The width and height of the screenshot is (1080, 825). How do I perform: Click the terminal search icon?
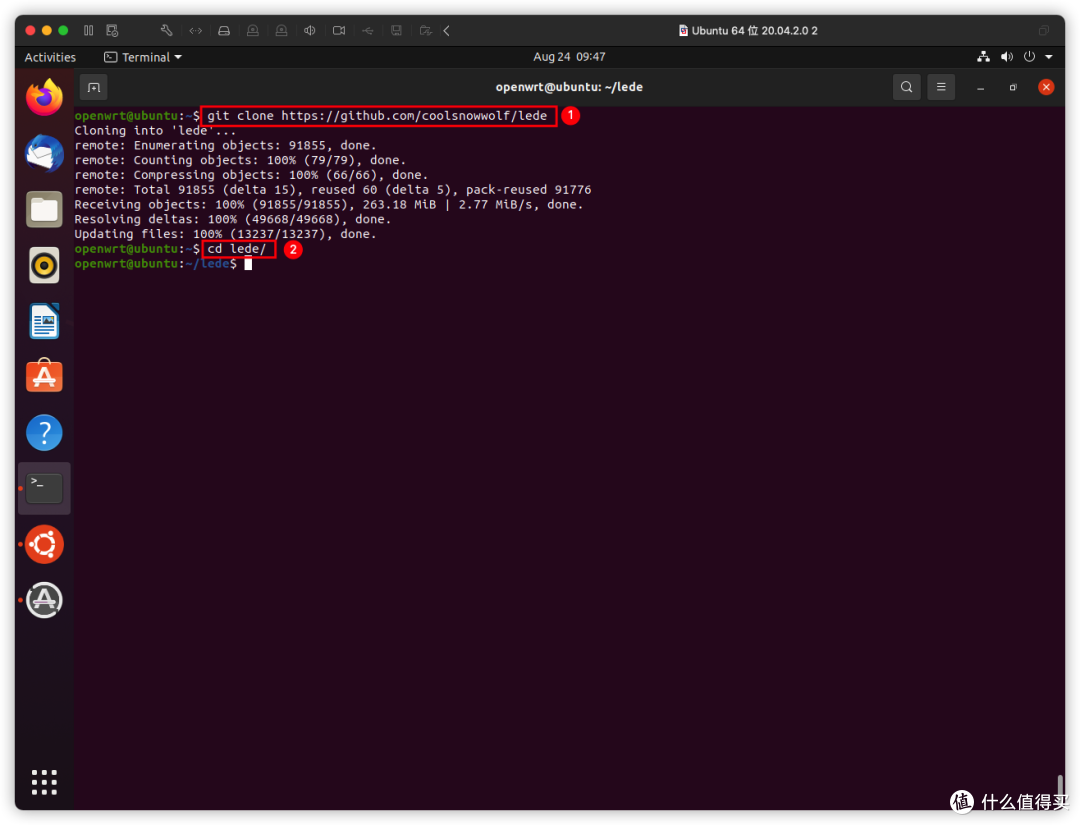pyautogui.click(x=906, y=87)
